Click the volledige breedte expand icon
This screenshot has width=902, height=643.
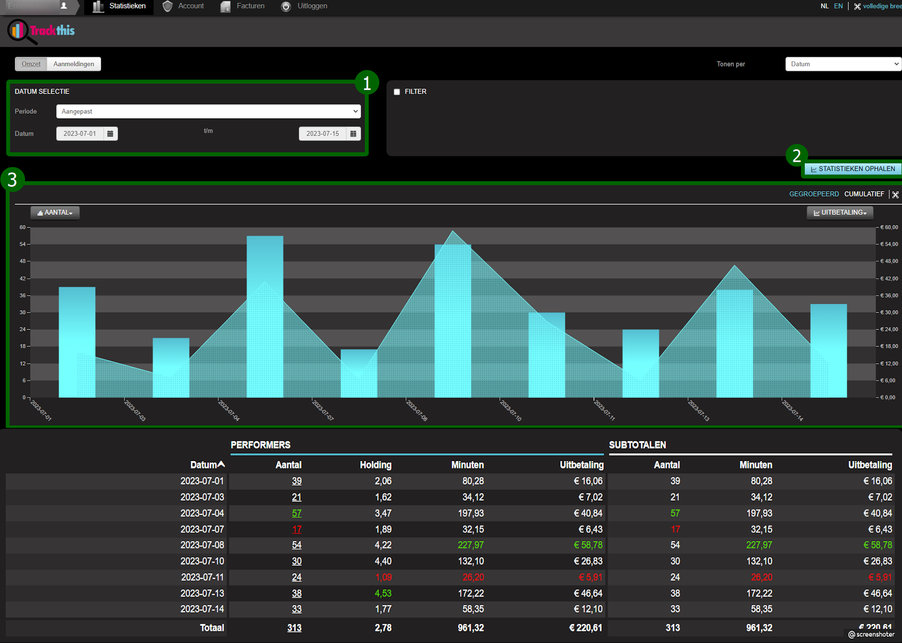tap(857, 6)
